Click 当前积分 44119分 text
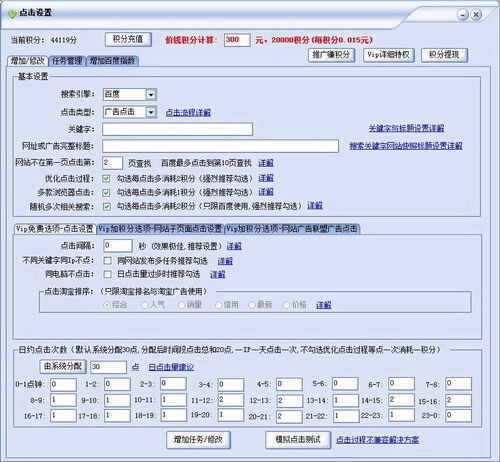Image resolution: width=500 pixels, height=462 pixels. [44, 40]
